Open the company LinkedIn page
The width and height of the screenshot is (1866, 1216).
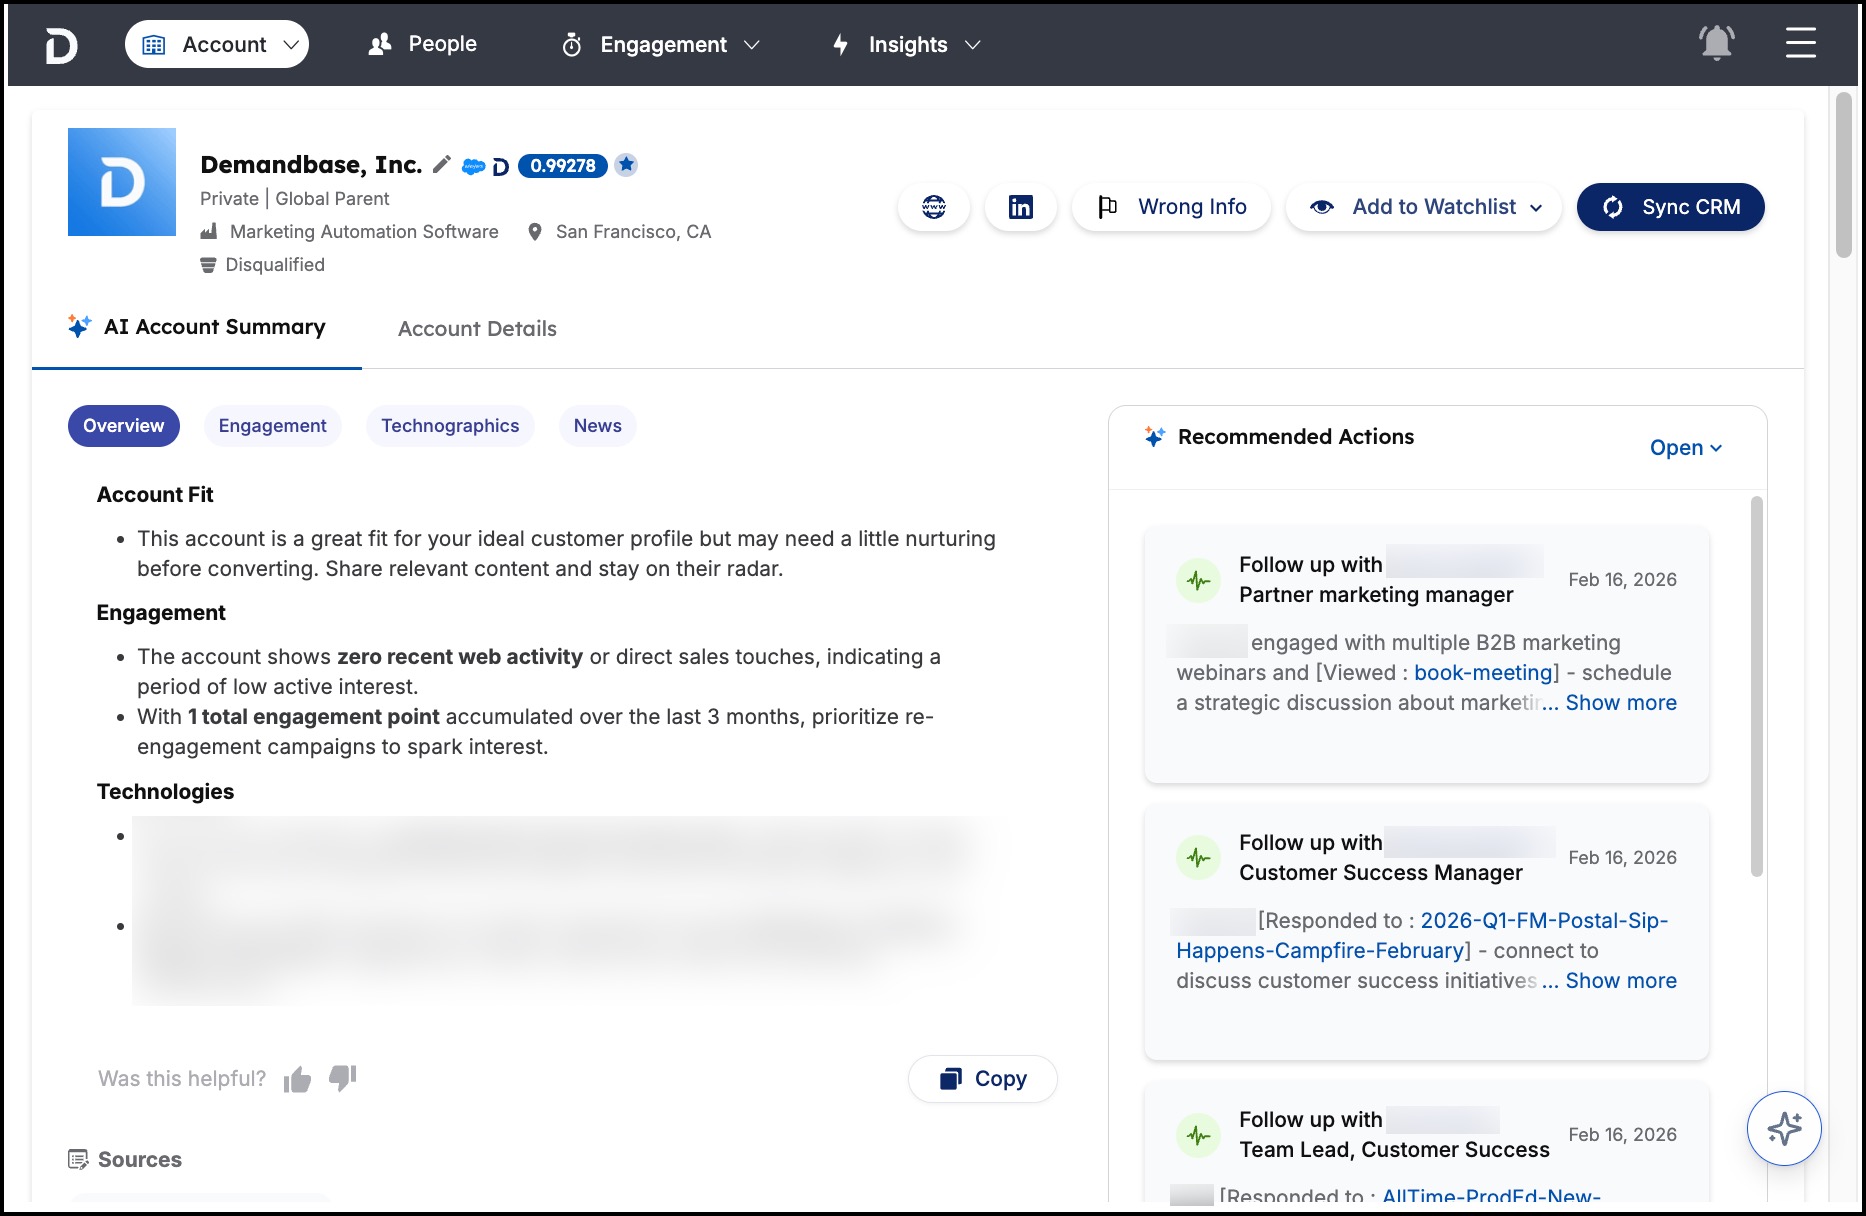[x=1021, y=207]
